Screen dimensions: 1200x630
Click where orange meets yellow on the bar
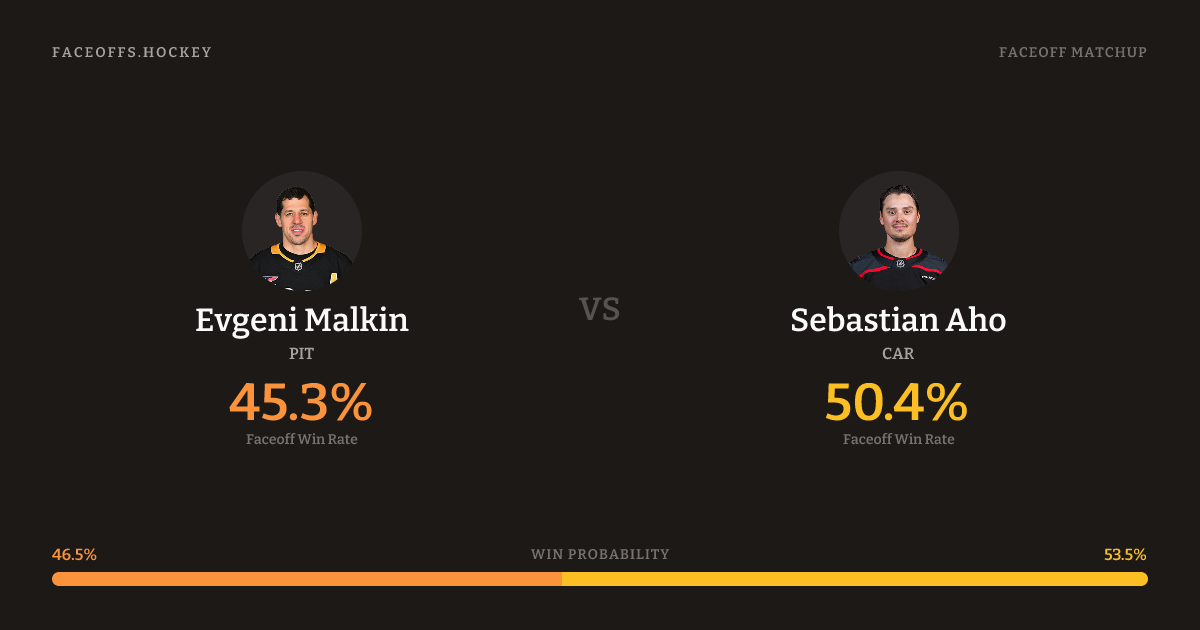(562, 579)
